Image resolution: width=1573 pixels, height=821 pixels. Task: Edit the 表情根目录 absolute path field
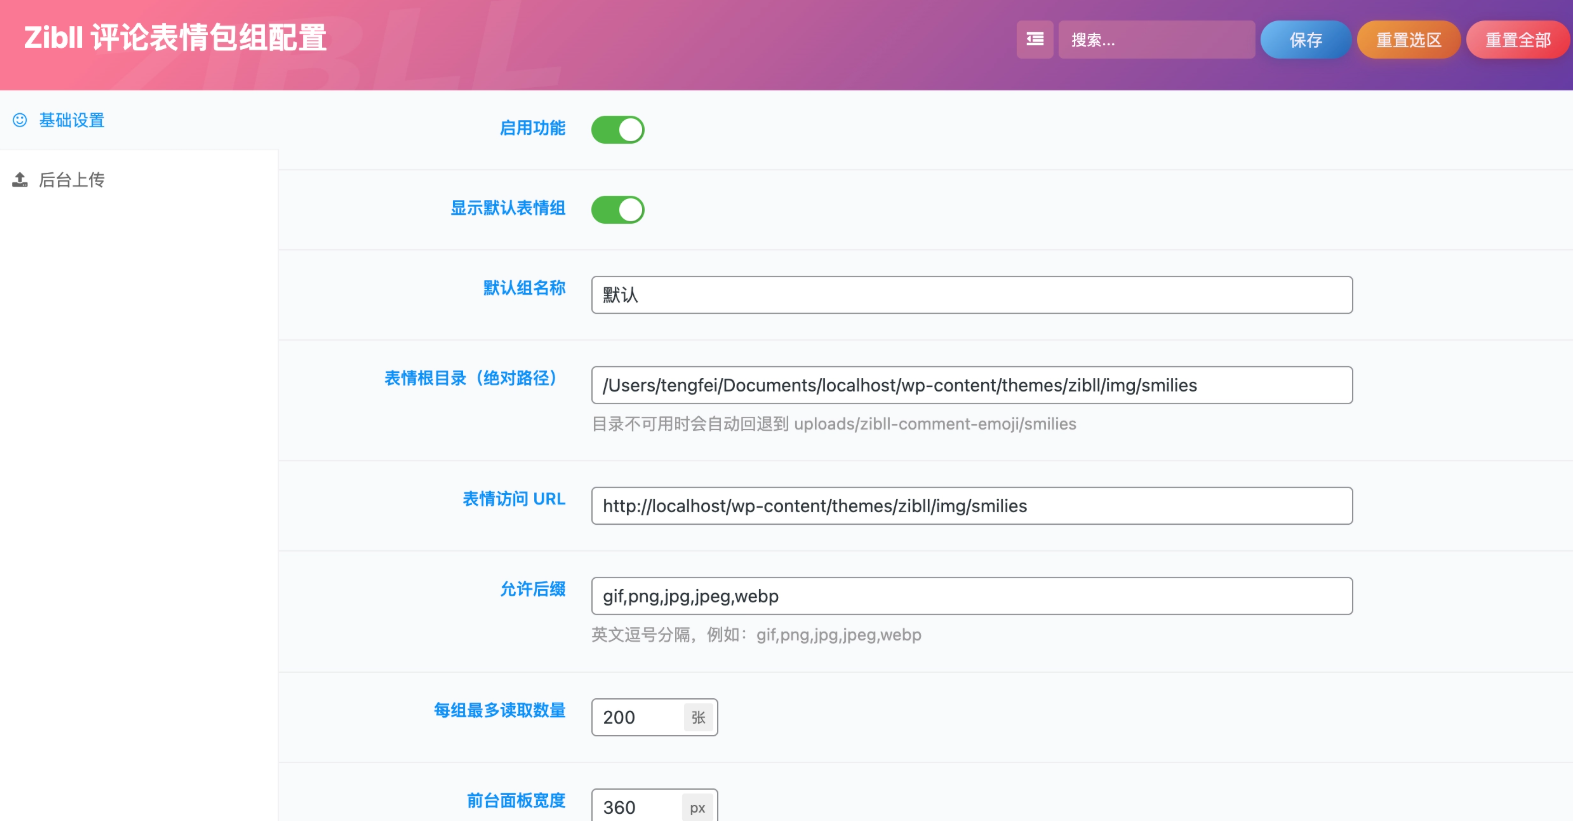(971, 385)
